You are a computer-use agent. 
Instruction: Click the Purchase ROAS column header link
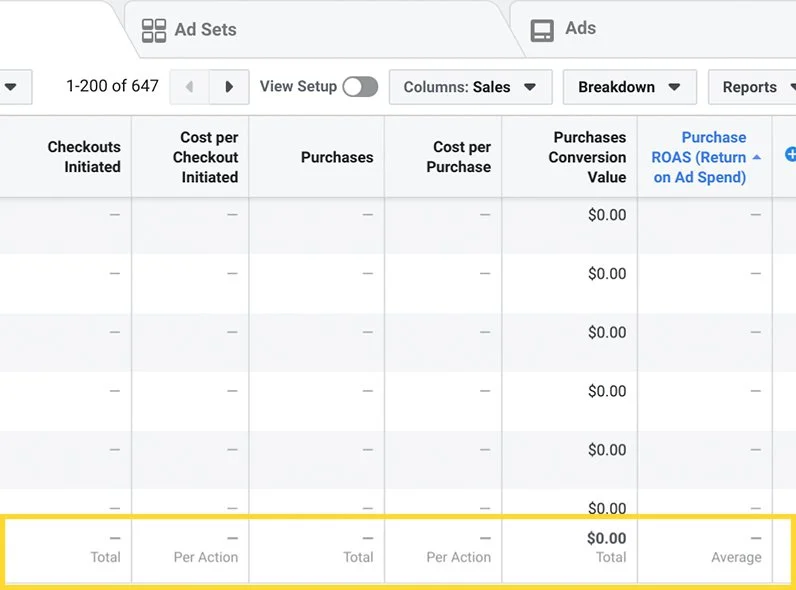[x=700, y=157]
